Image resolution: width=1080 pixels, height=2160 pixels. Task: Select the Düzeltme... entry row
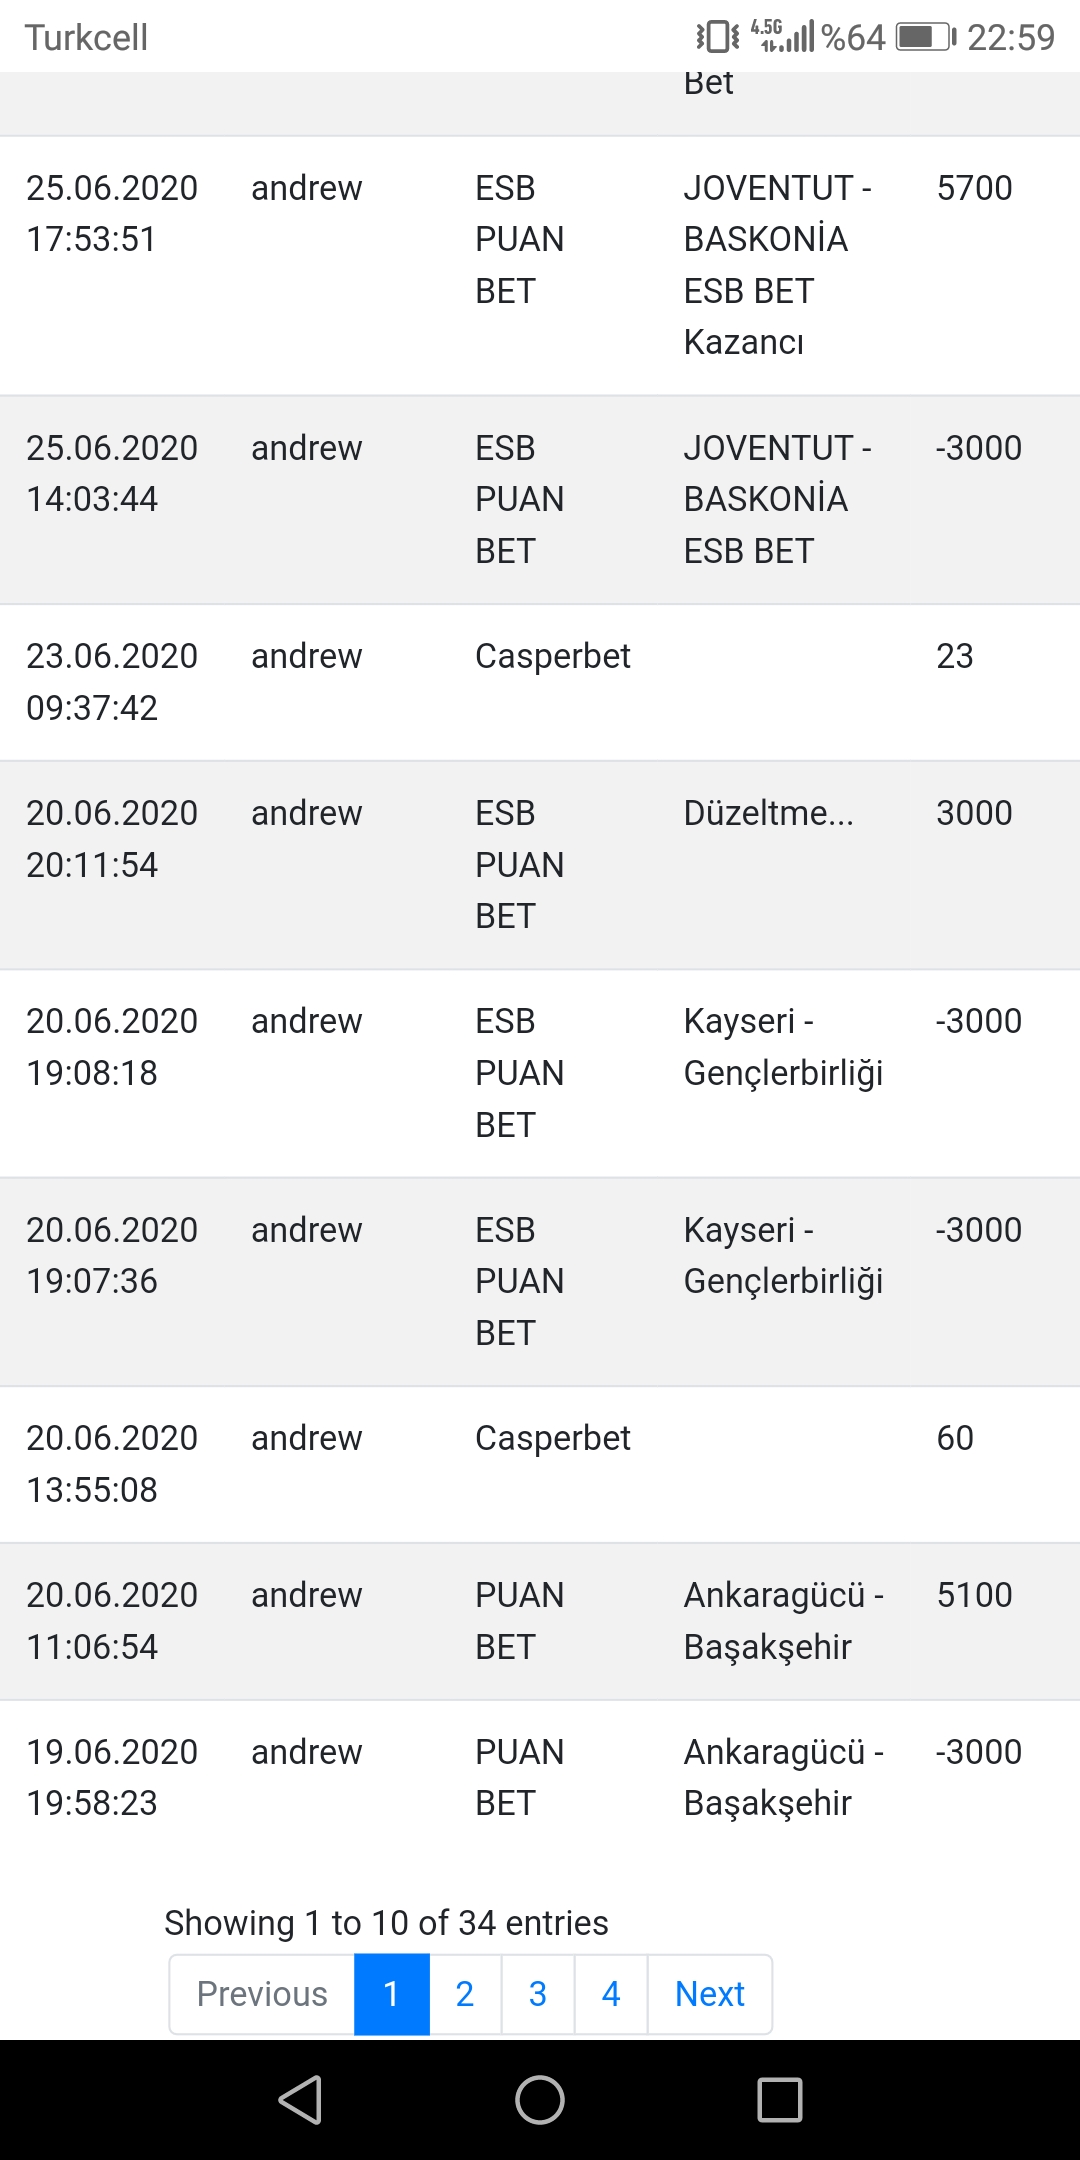[x=540, y=865]
